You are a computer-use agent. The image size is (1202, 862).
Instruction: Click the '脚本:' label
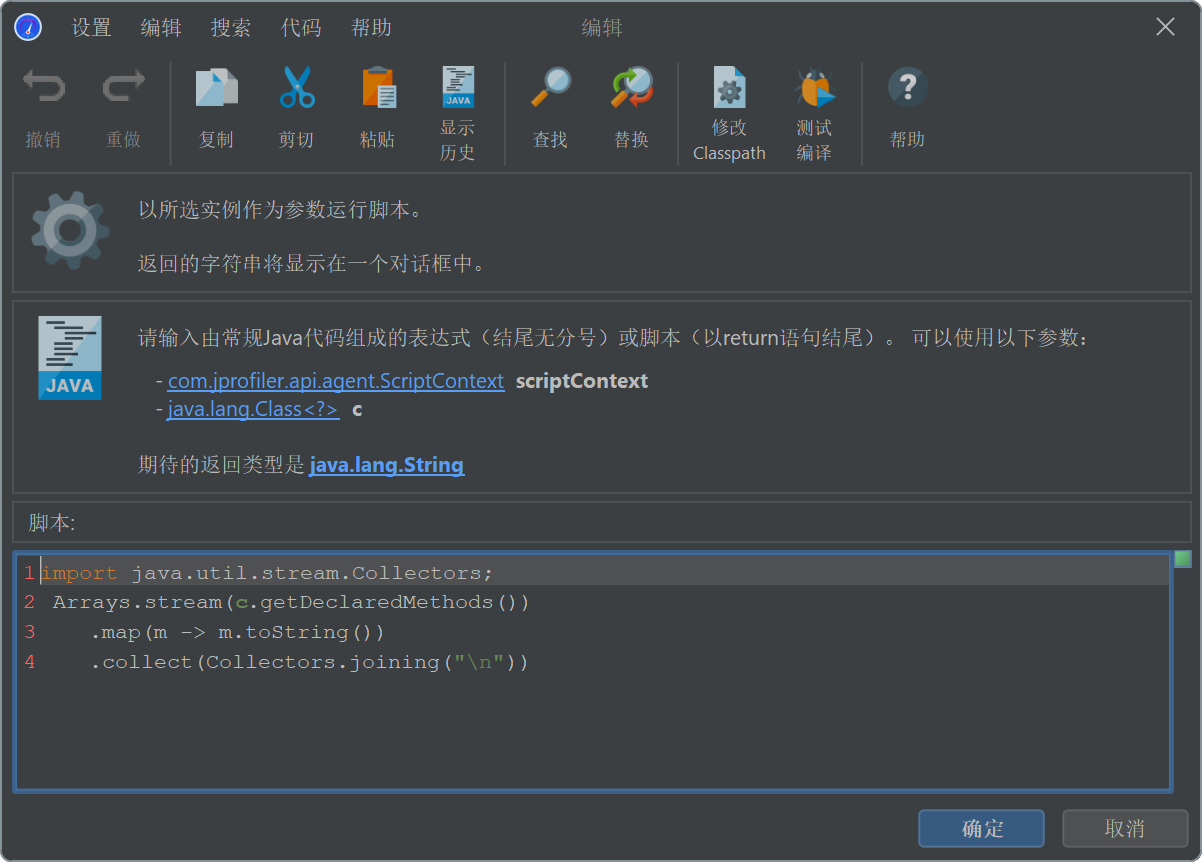coord(52,523)
